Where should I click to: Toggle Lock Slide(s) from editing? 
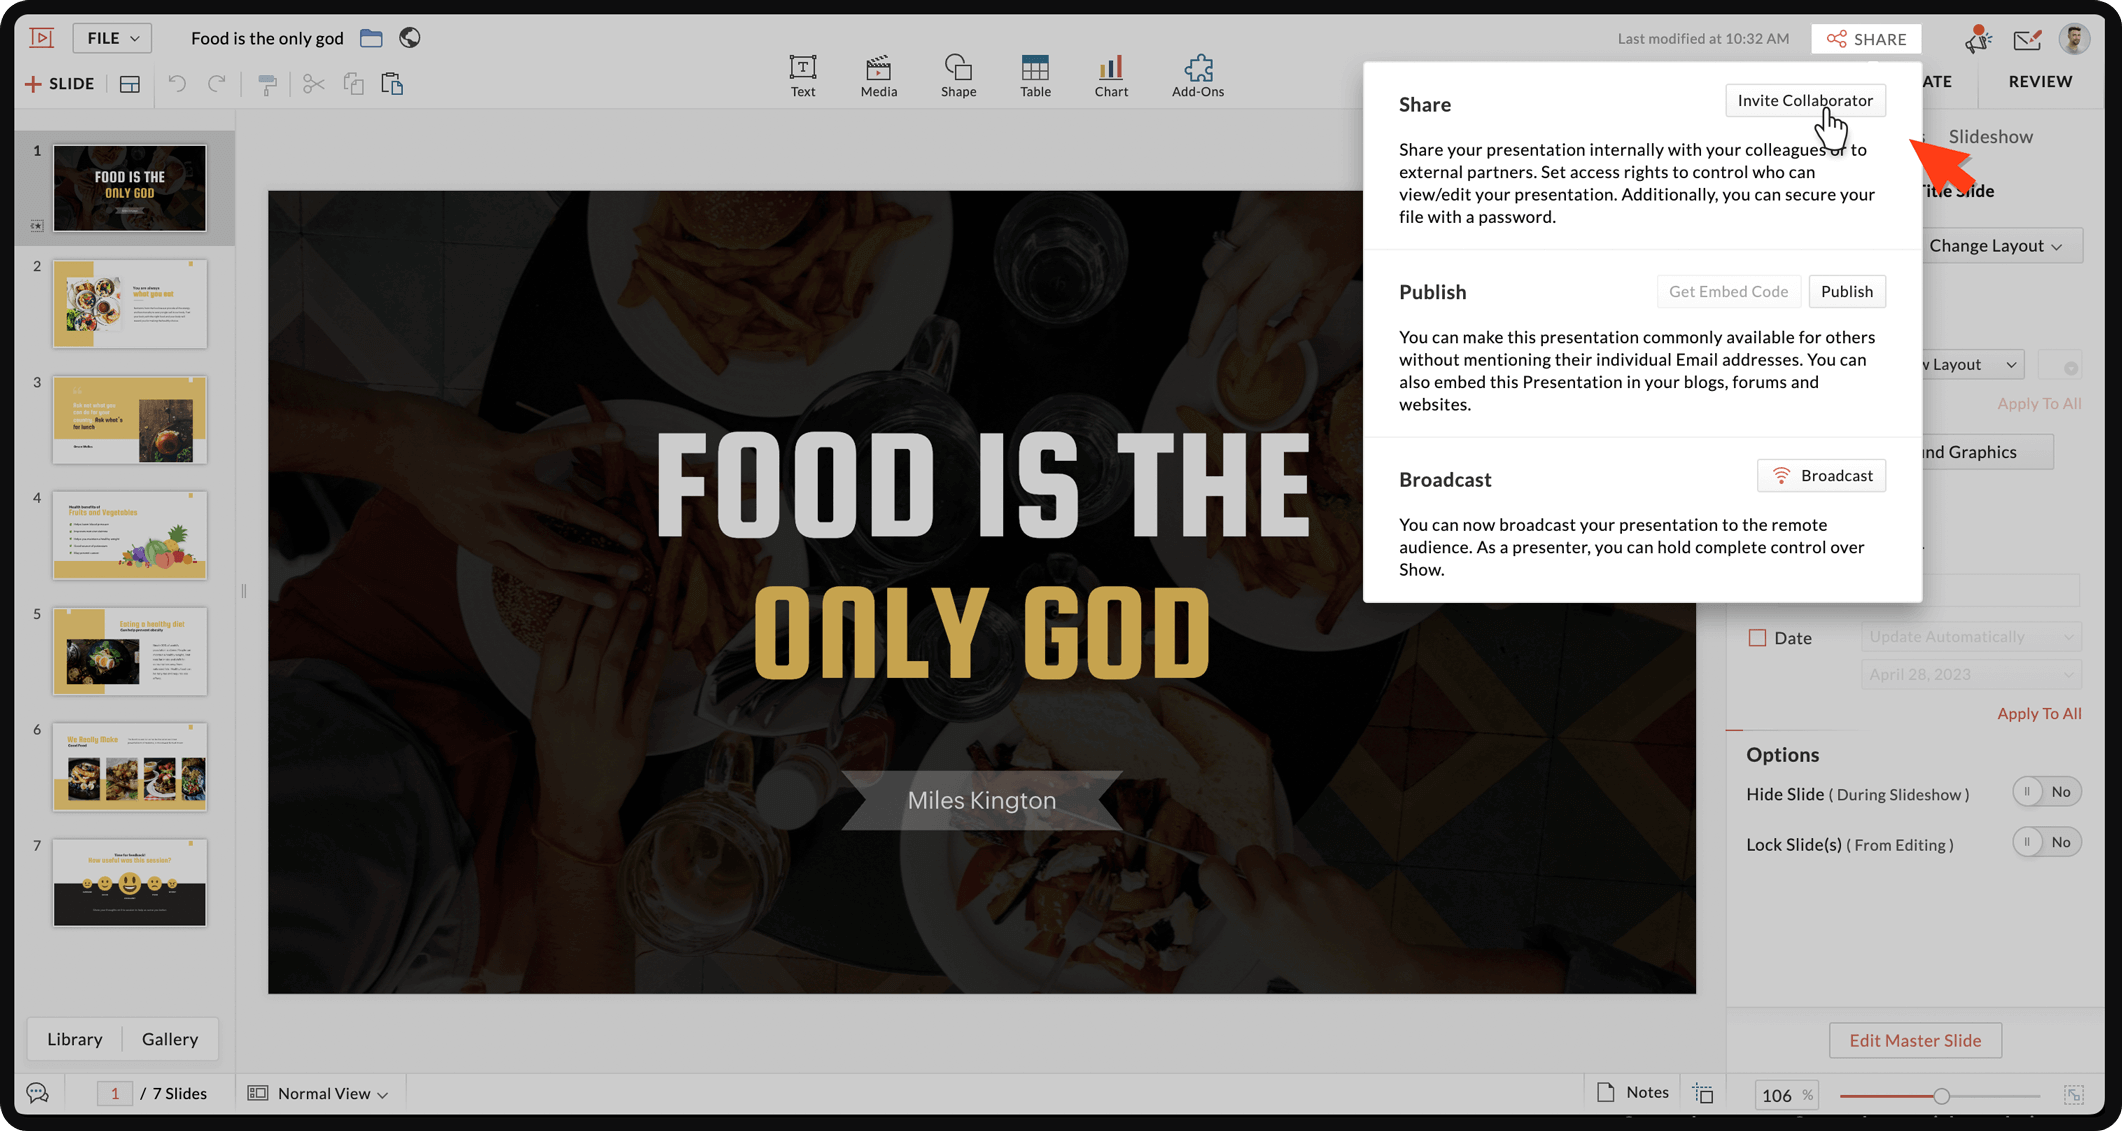pyautogui.click(x=2047, y=842)
